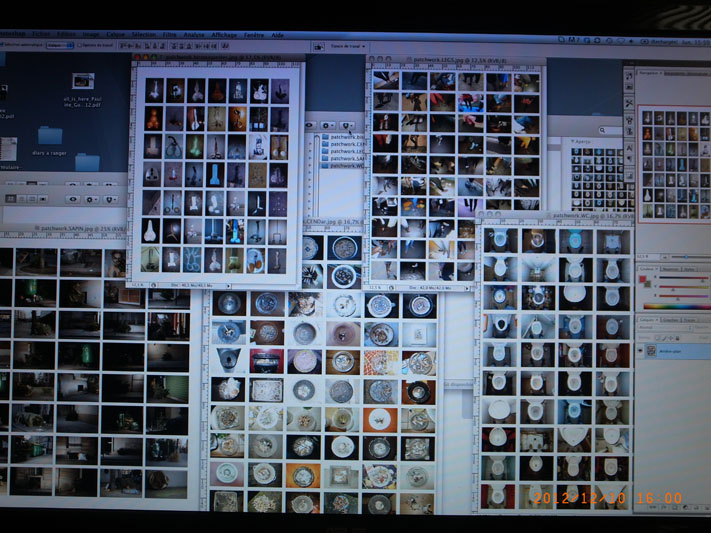Open the Character 'A' panel dock icon

(629, 148)
